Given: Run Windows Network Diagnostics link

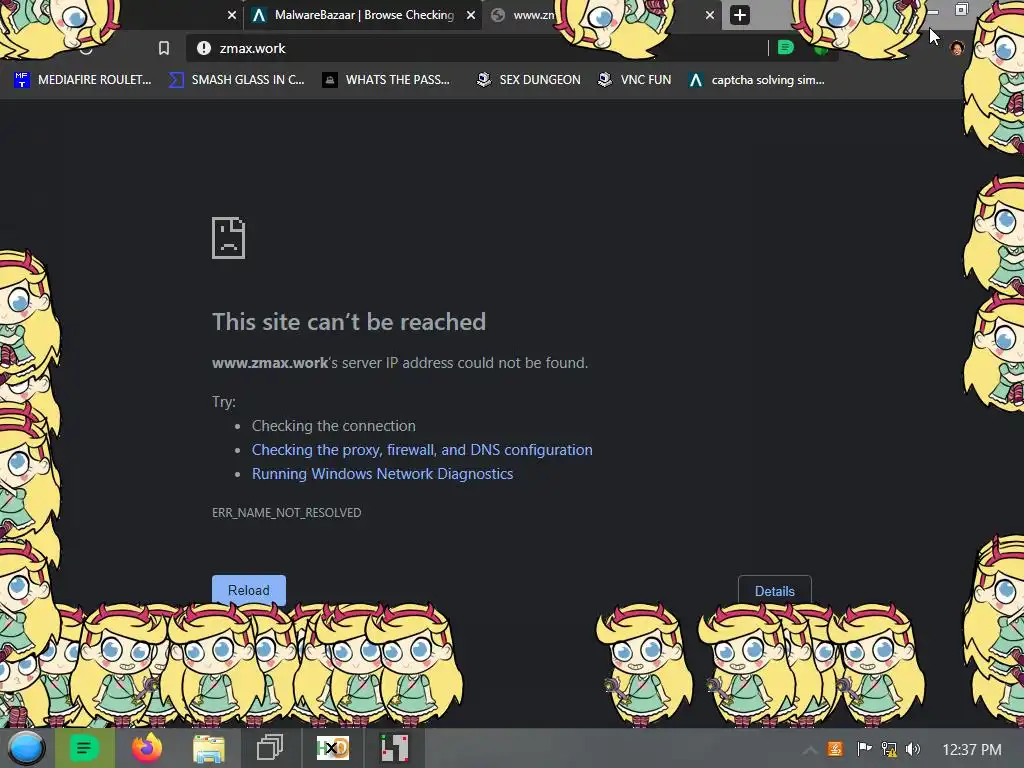Looking at the screenshot, I should pyautogui.click(x=382, y=474).
